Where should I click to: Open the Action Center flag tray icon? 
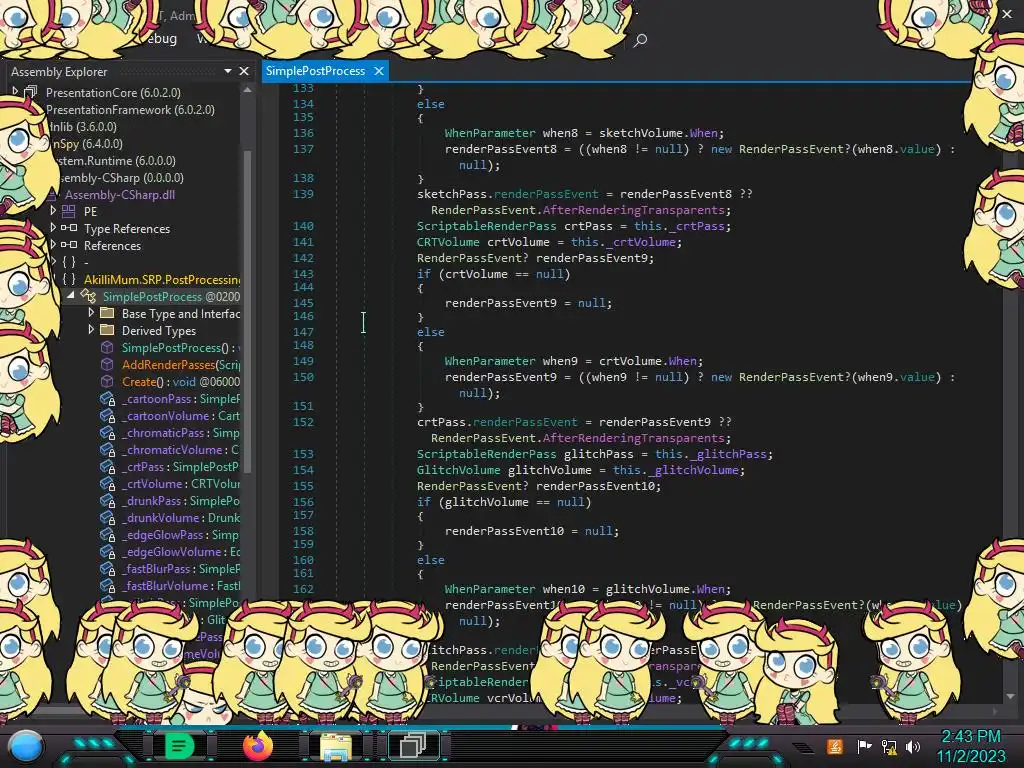click(x=864, y=746)
